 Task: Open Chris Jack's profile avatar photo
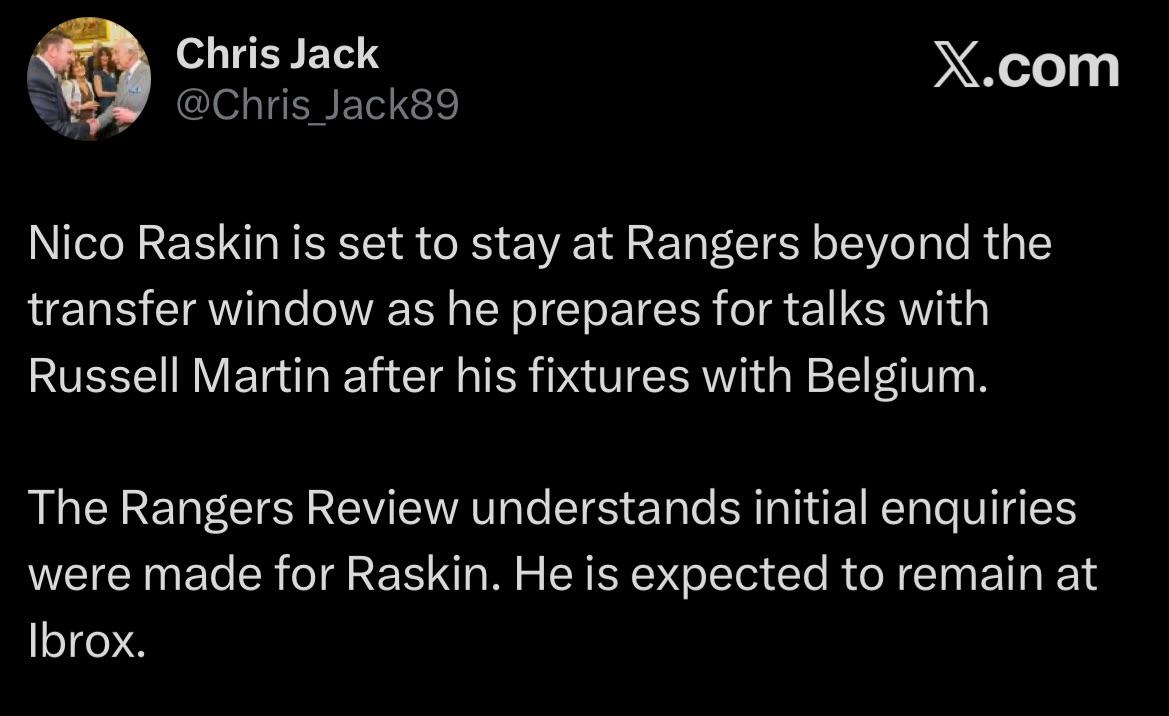click(x=89, y=79)
